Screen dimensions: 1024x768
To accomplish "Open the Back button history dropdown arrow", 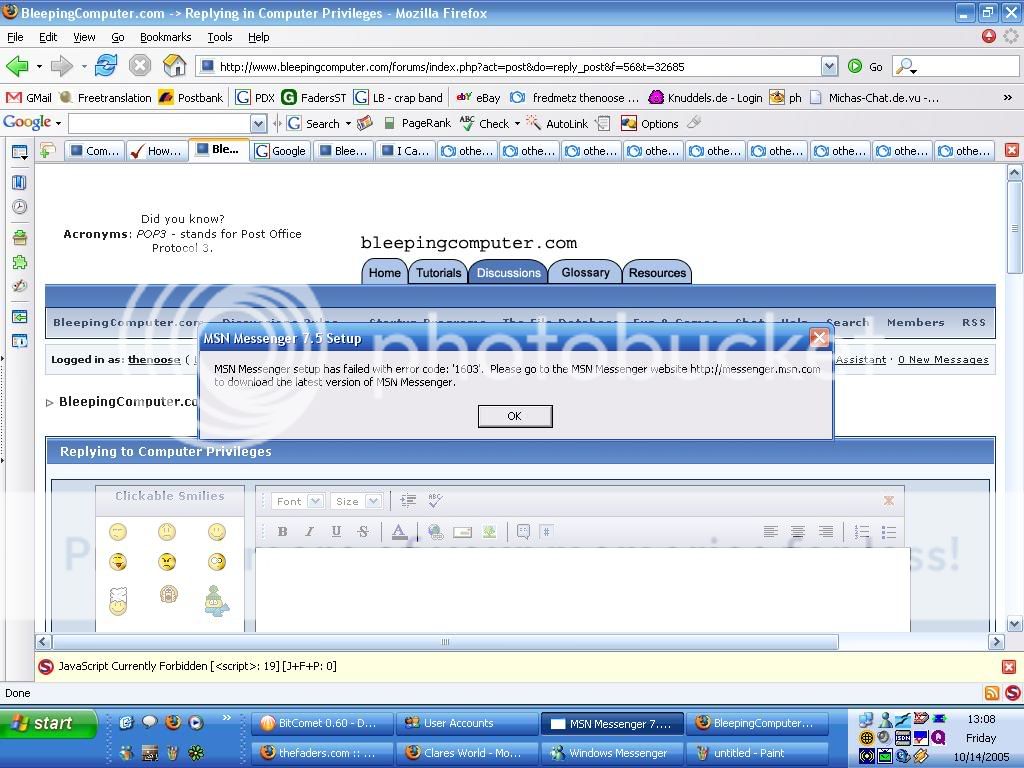I will click(39, 67).
